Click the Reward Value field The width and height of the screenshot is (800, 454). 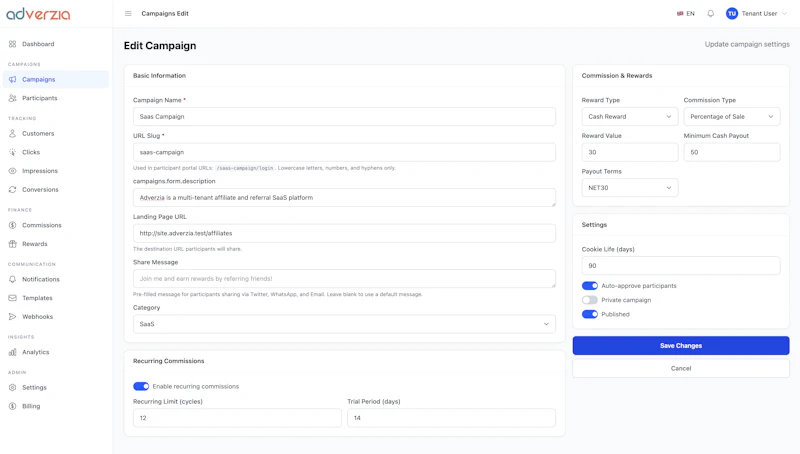[x=630, y=152]
